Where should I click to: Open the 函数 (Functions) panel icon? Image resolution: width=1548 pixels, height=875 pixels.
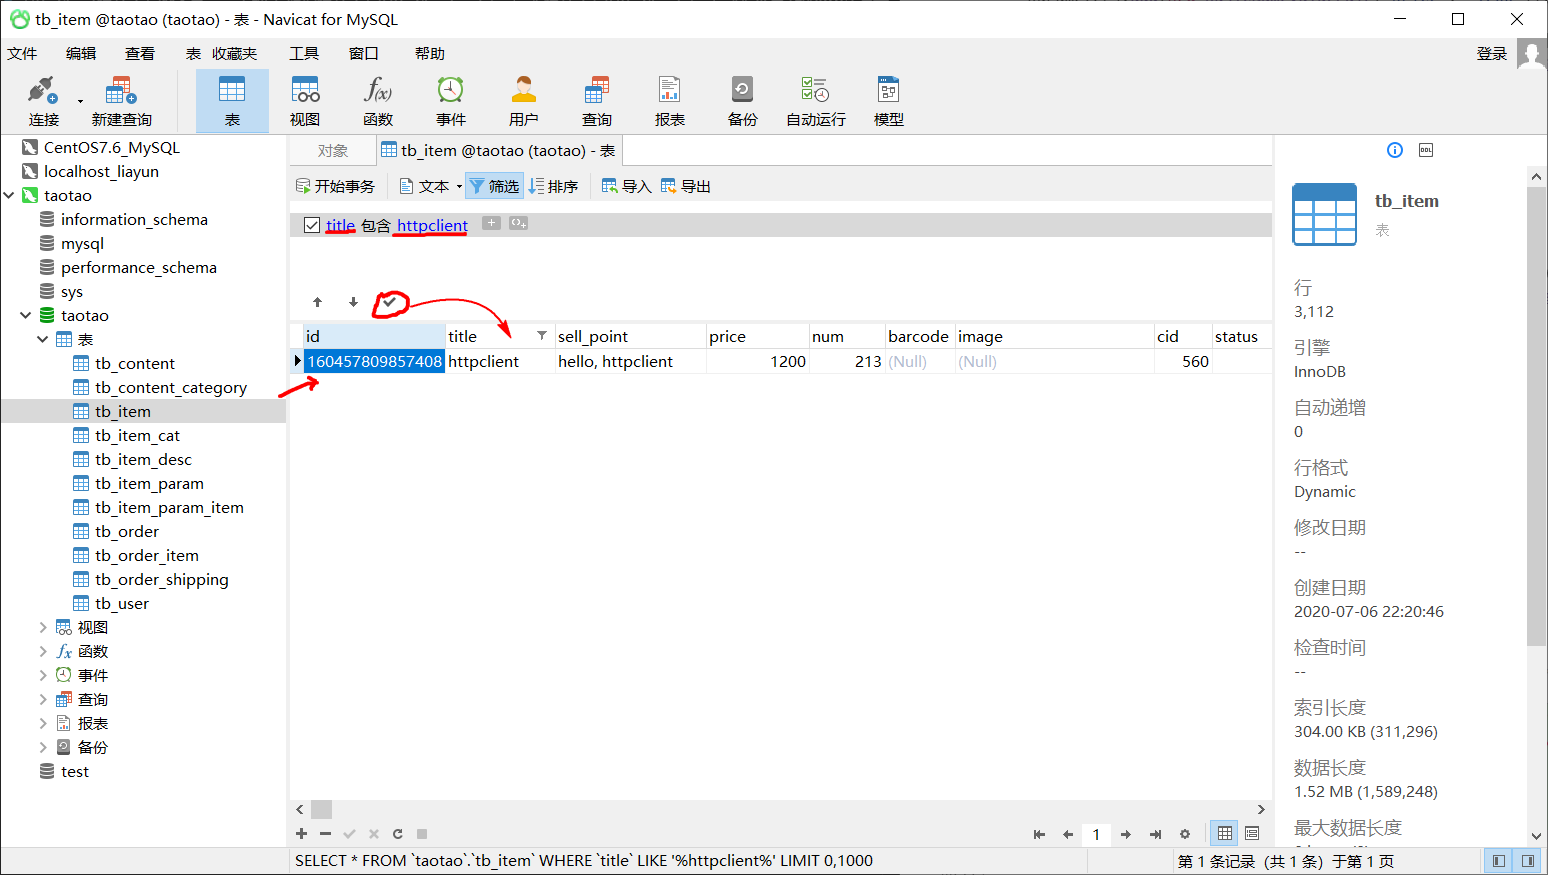(377, 100)
